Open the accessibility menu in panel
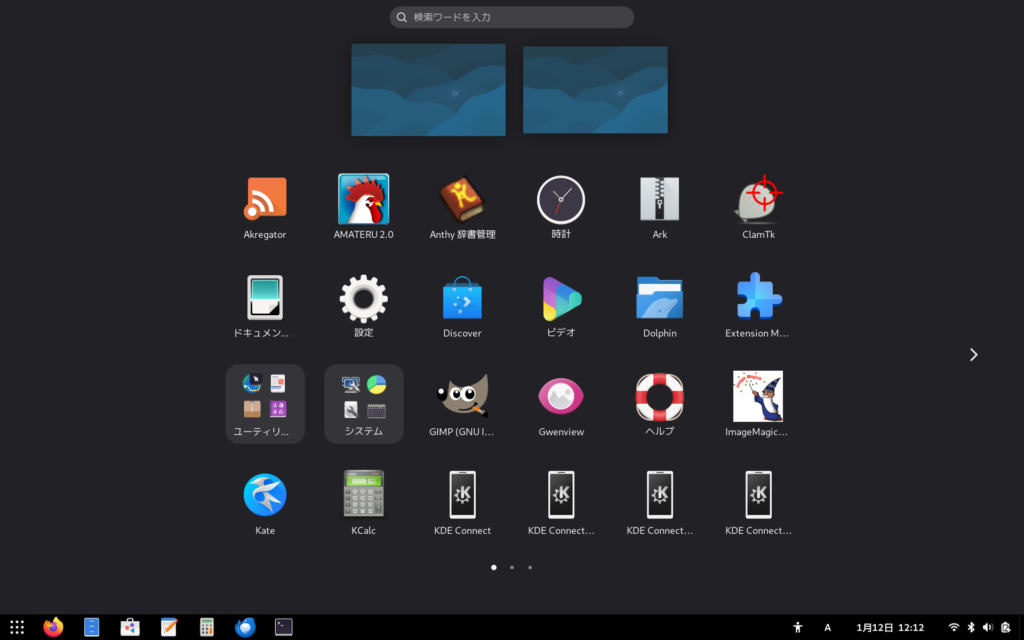 click(797, 627)
